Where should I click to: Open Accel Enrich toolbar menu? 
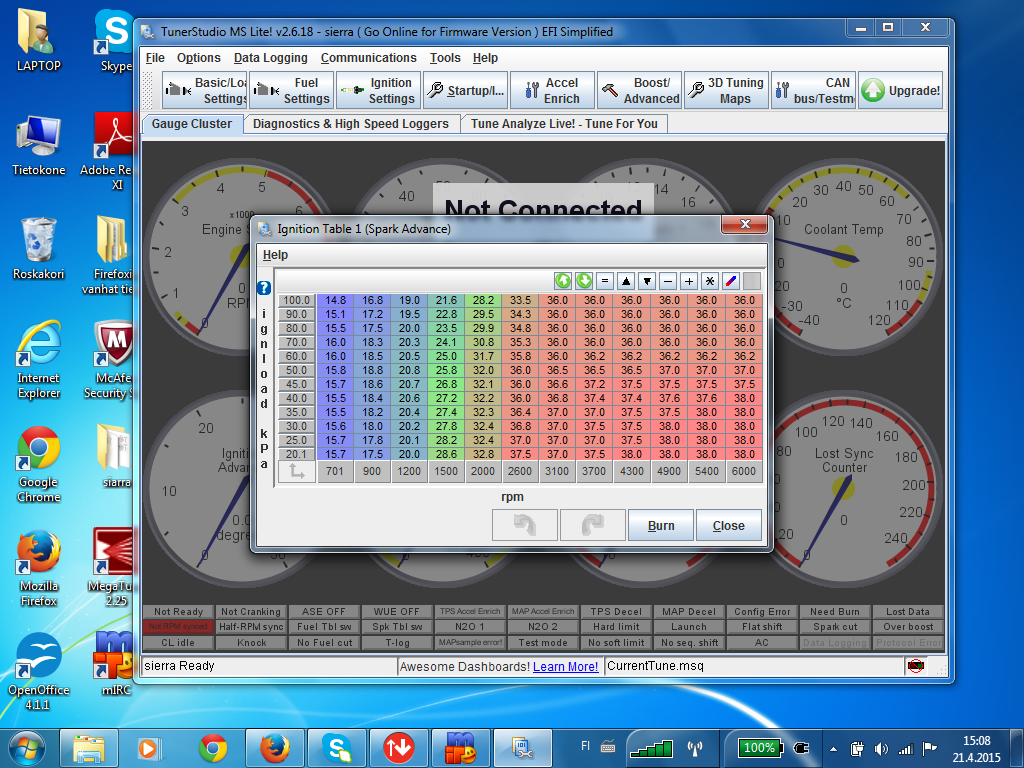[552, 90]
